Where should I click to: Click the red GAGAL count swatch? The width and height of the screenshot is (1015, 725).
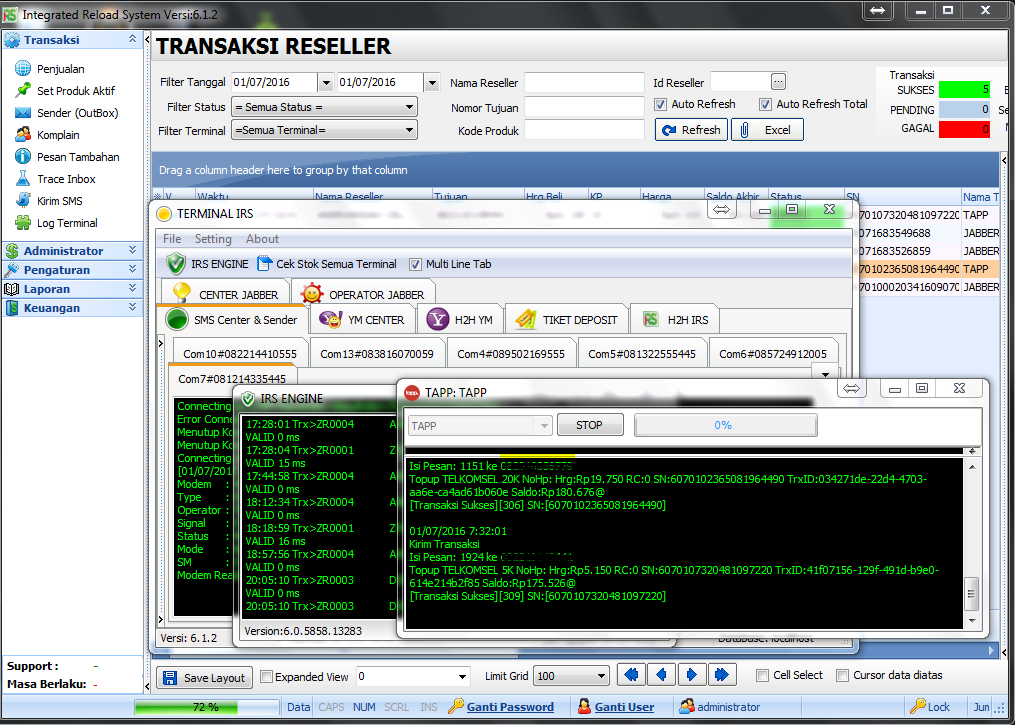pyautogui.click(x=964, y=129)
